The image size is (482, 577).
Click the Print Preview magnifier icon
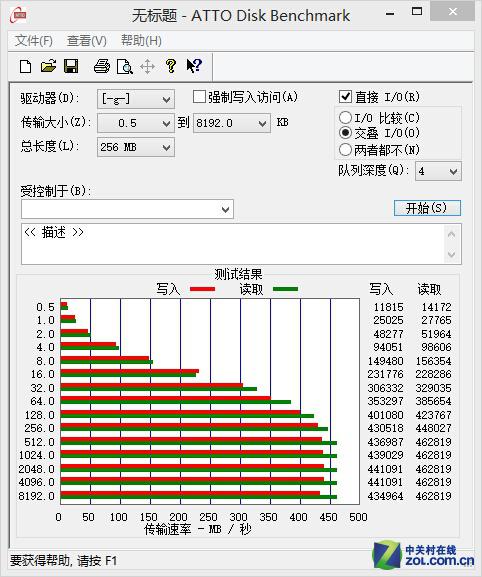[124, 67]
